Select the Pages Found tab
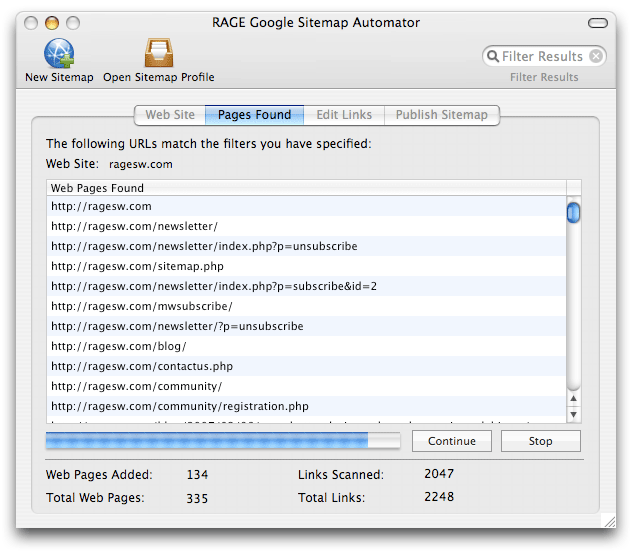The height and width of the screenshot is (557, 633). [x=254, y=115]
